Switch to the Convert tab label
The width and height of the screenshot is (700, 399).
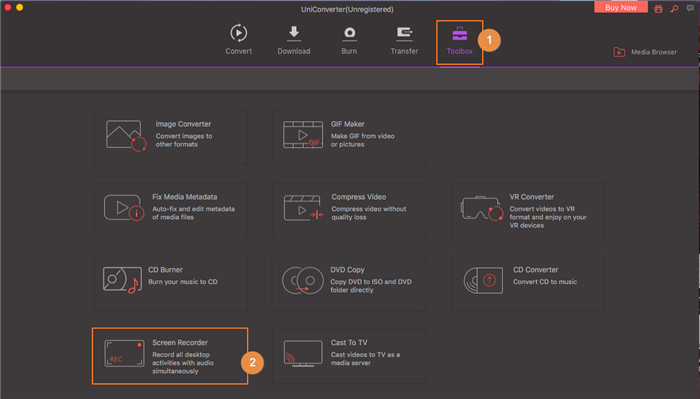tap(238, 51)
